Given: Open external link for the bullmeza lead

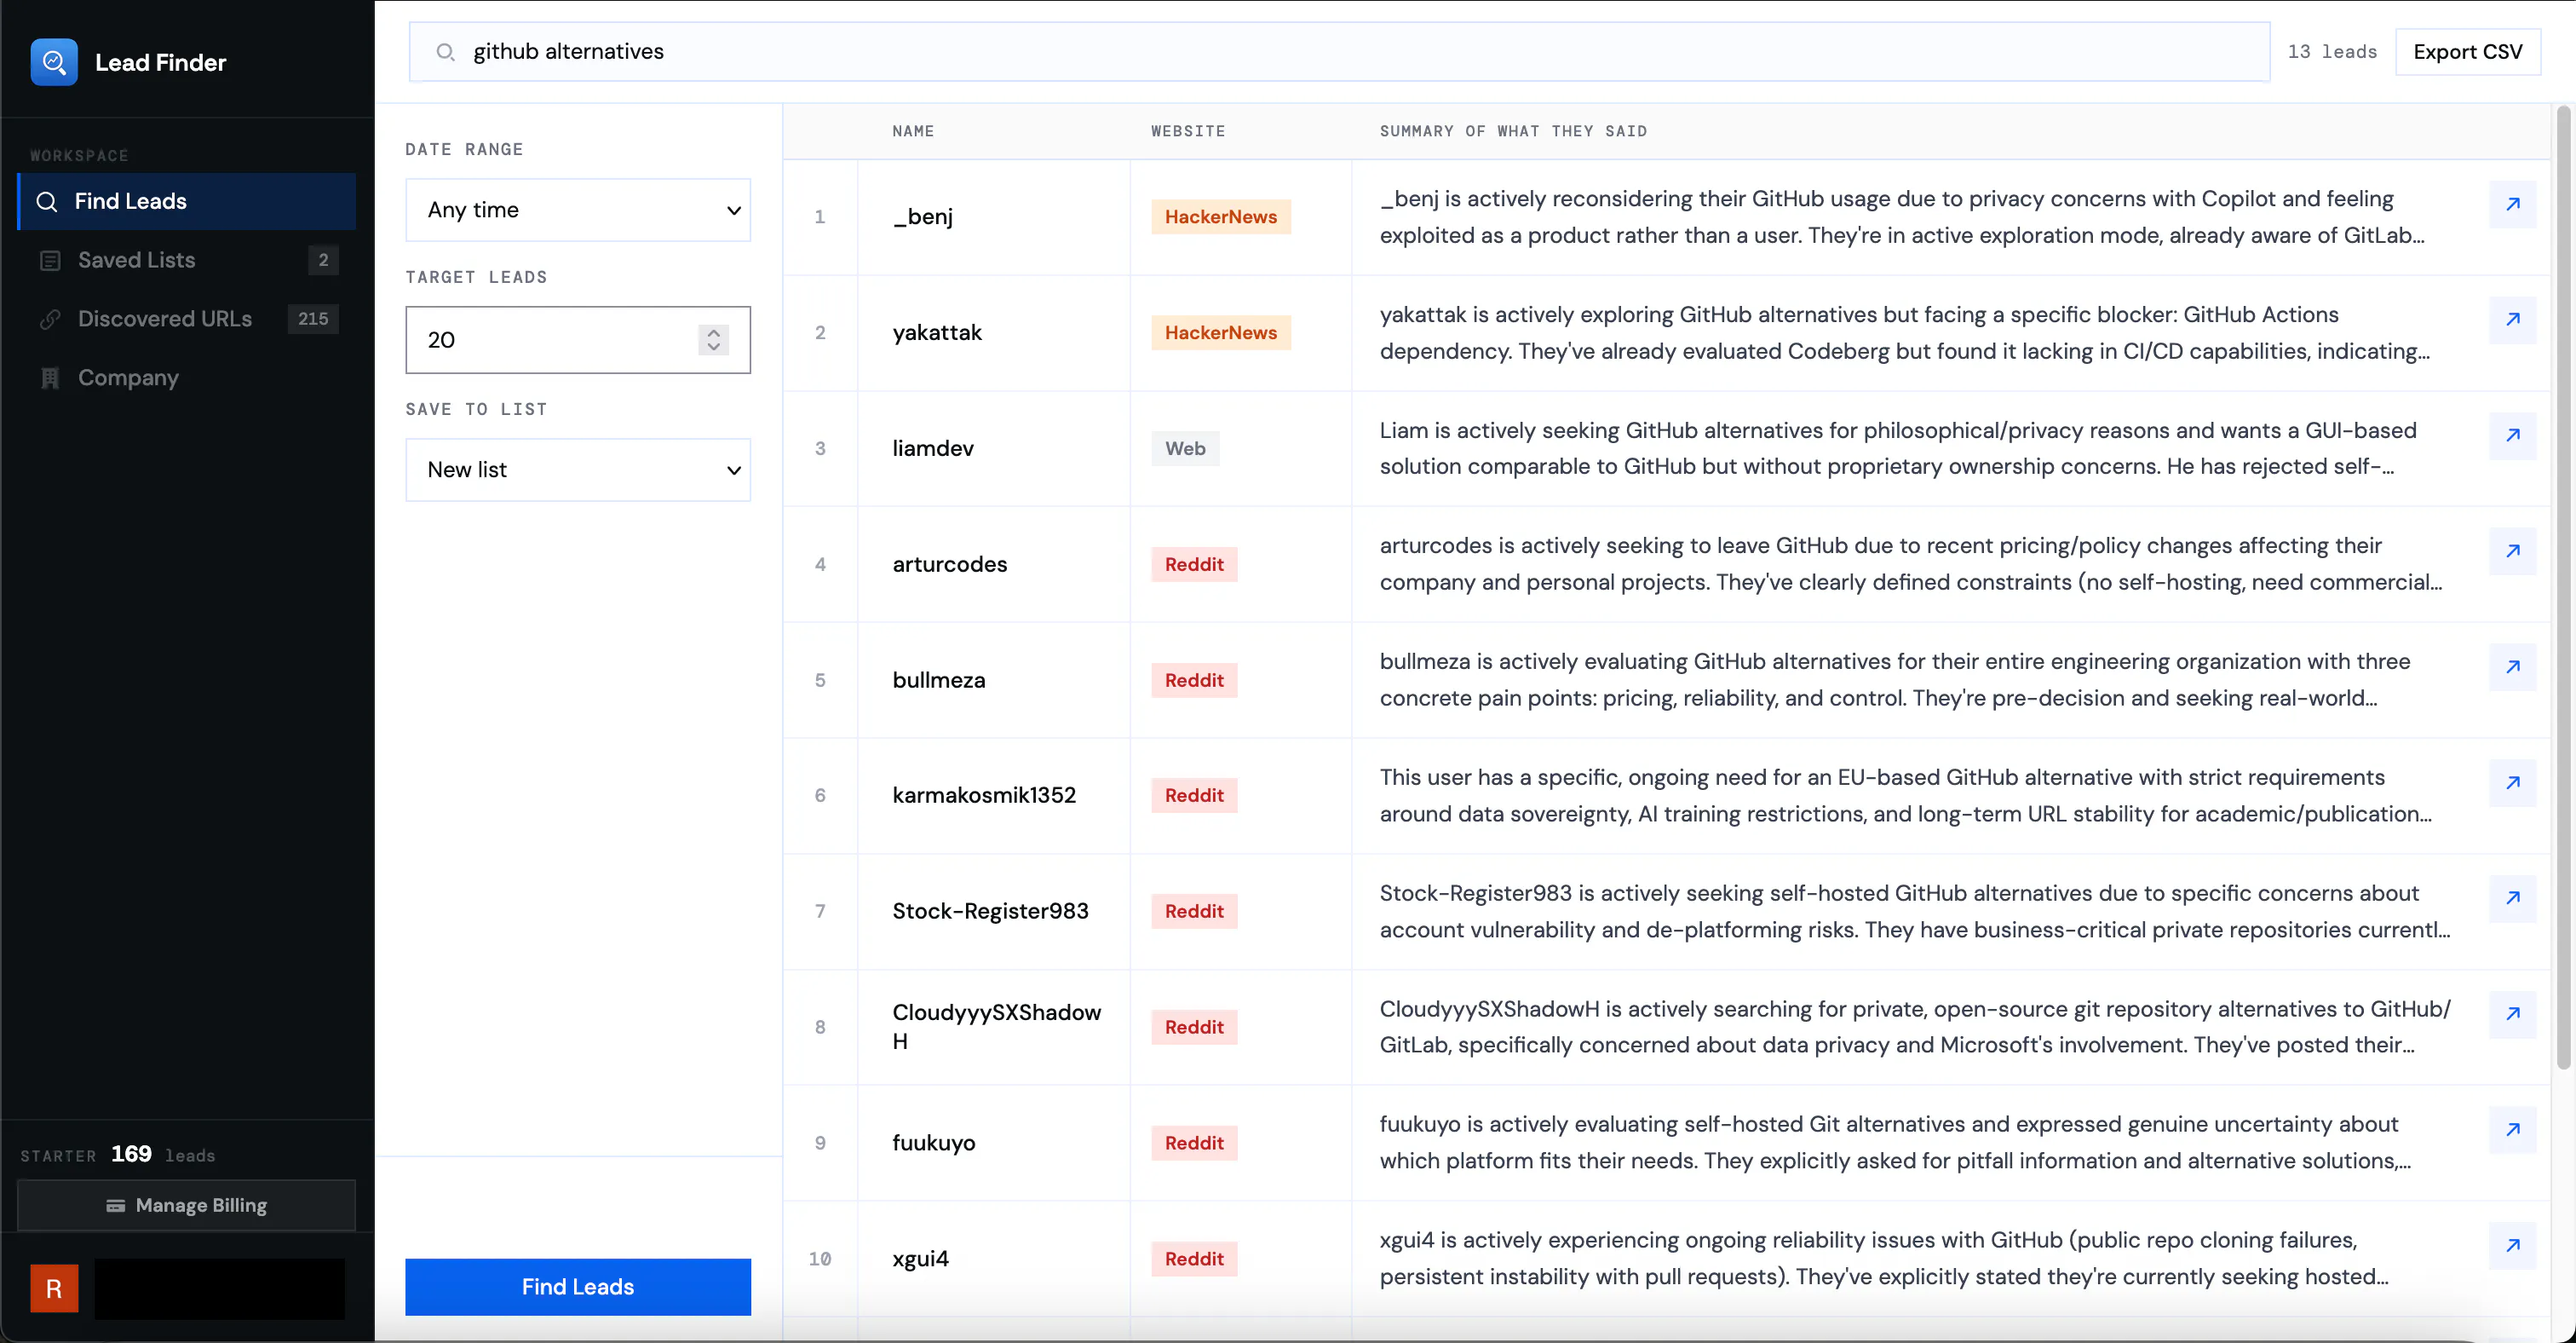Looking at the screenshot, I should tap(2512, 667).
